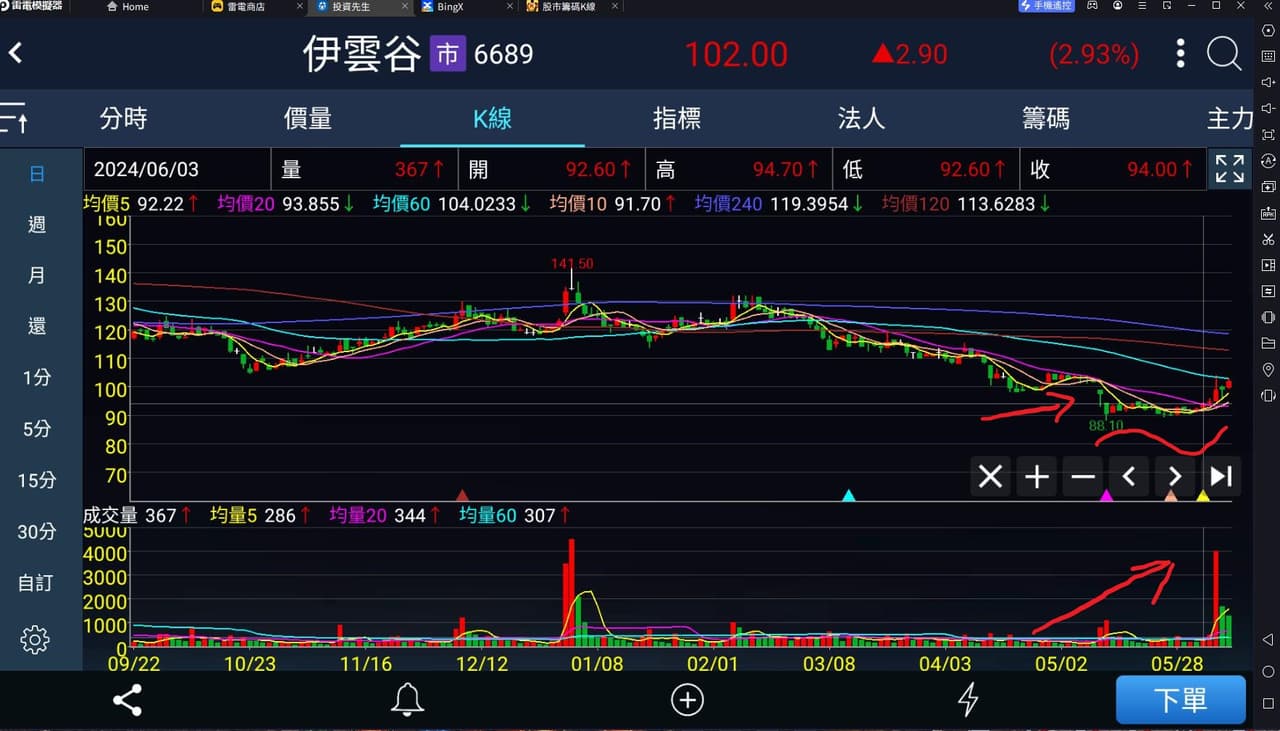Move crosshair to previous candle
Viewport: 1280px width, 731px height.
(1129, 477)
